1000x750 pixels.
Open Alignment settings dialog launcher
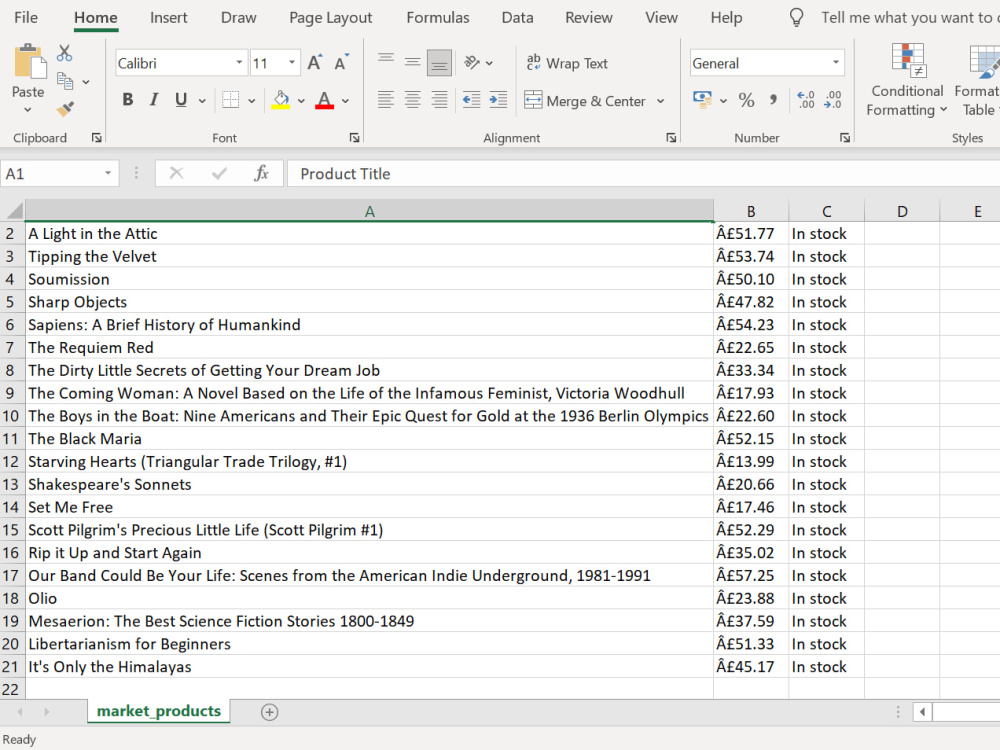[671, 138]
